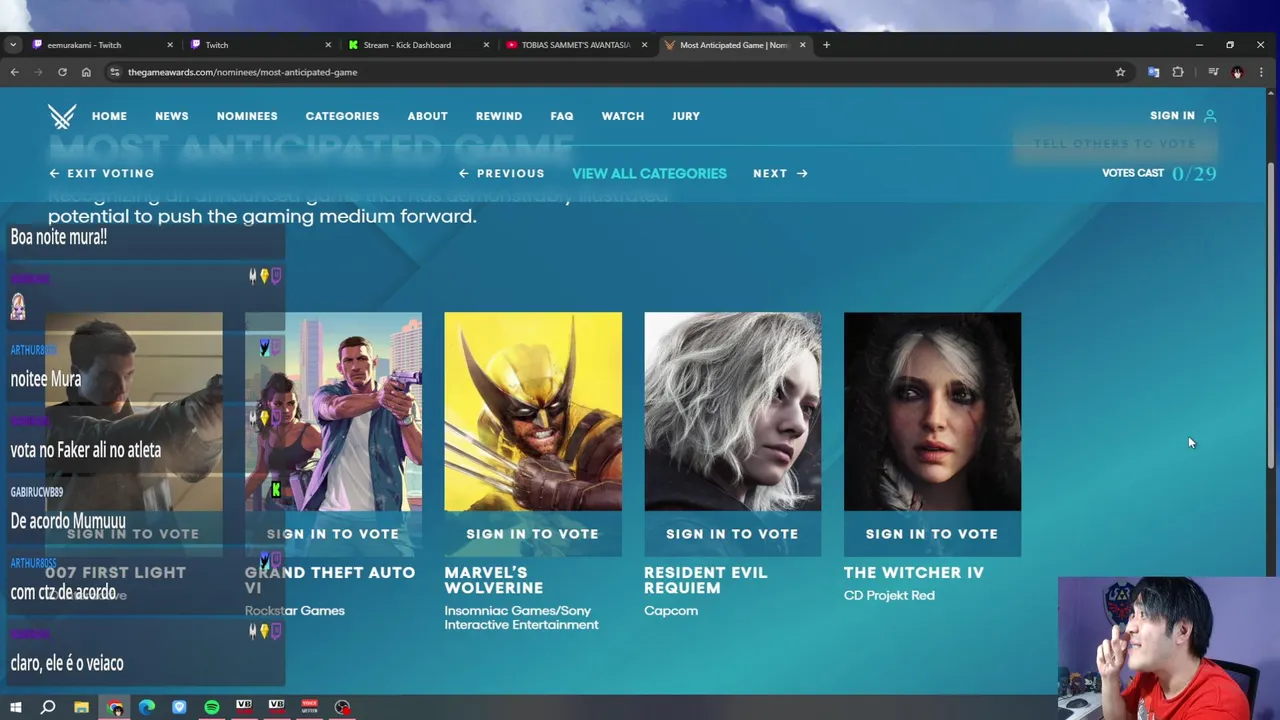Open the media control button
The height and width of the screenshot is (720, 1280).
(x=1213, y=72)
